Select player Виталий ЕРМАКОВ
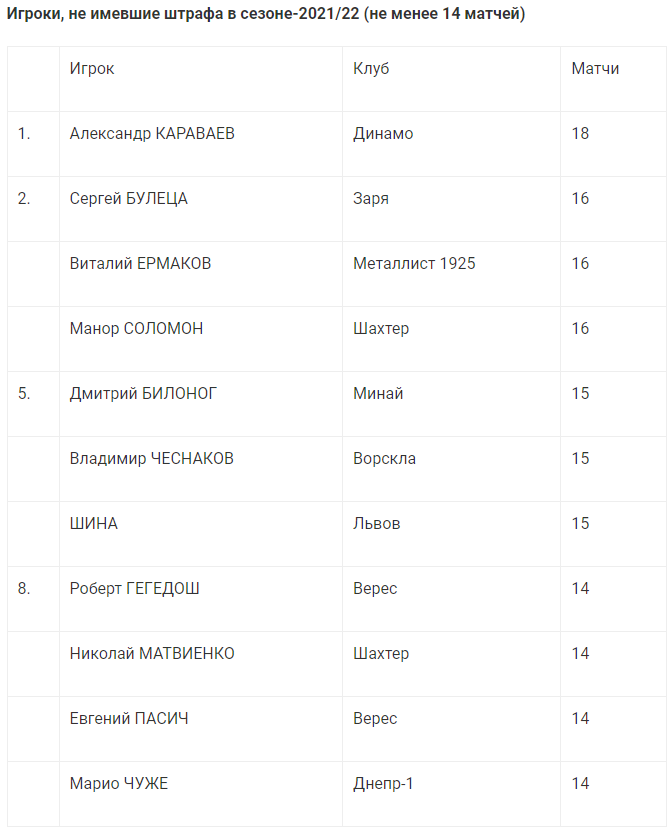The width and height of the screenshot is (669, 831). pos(140,264)
